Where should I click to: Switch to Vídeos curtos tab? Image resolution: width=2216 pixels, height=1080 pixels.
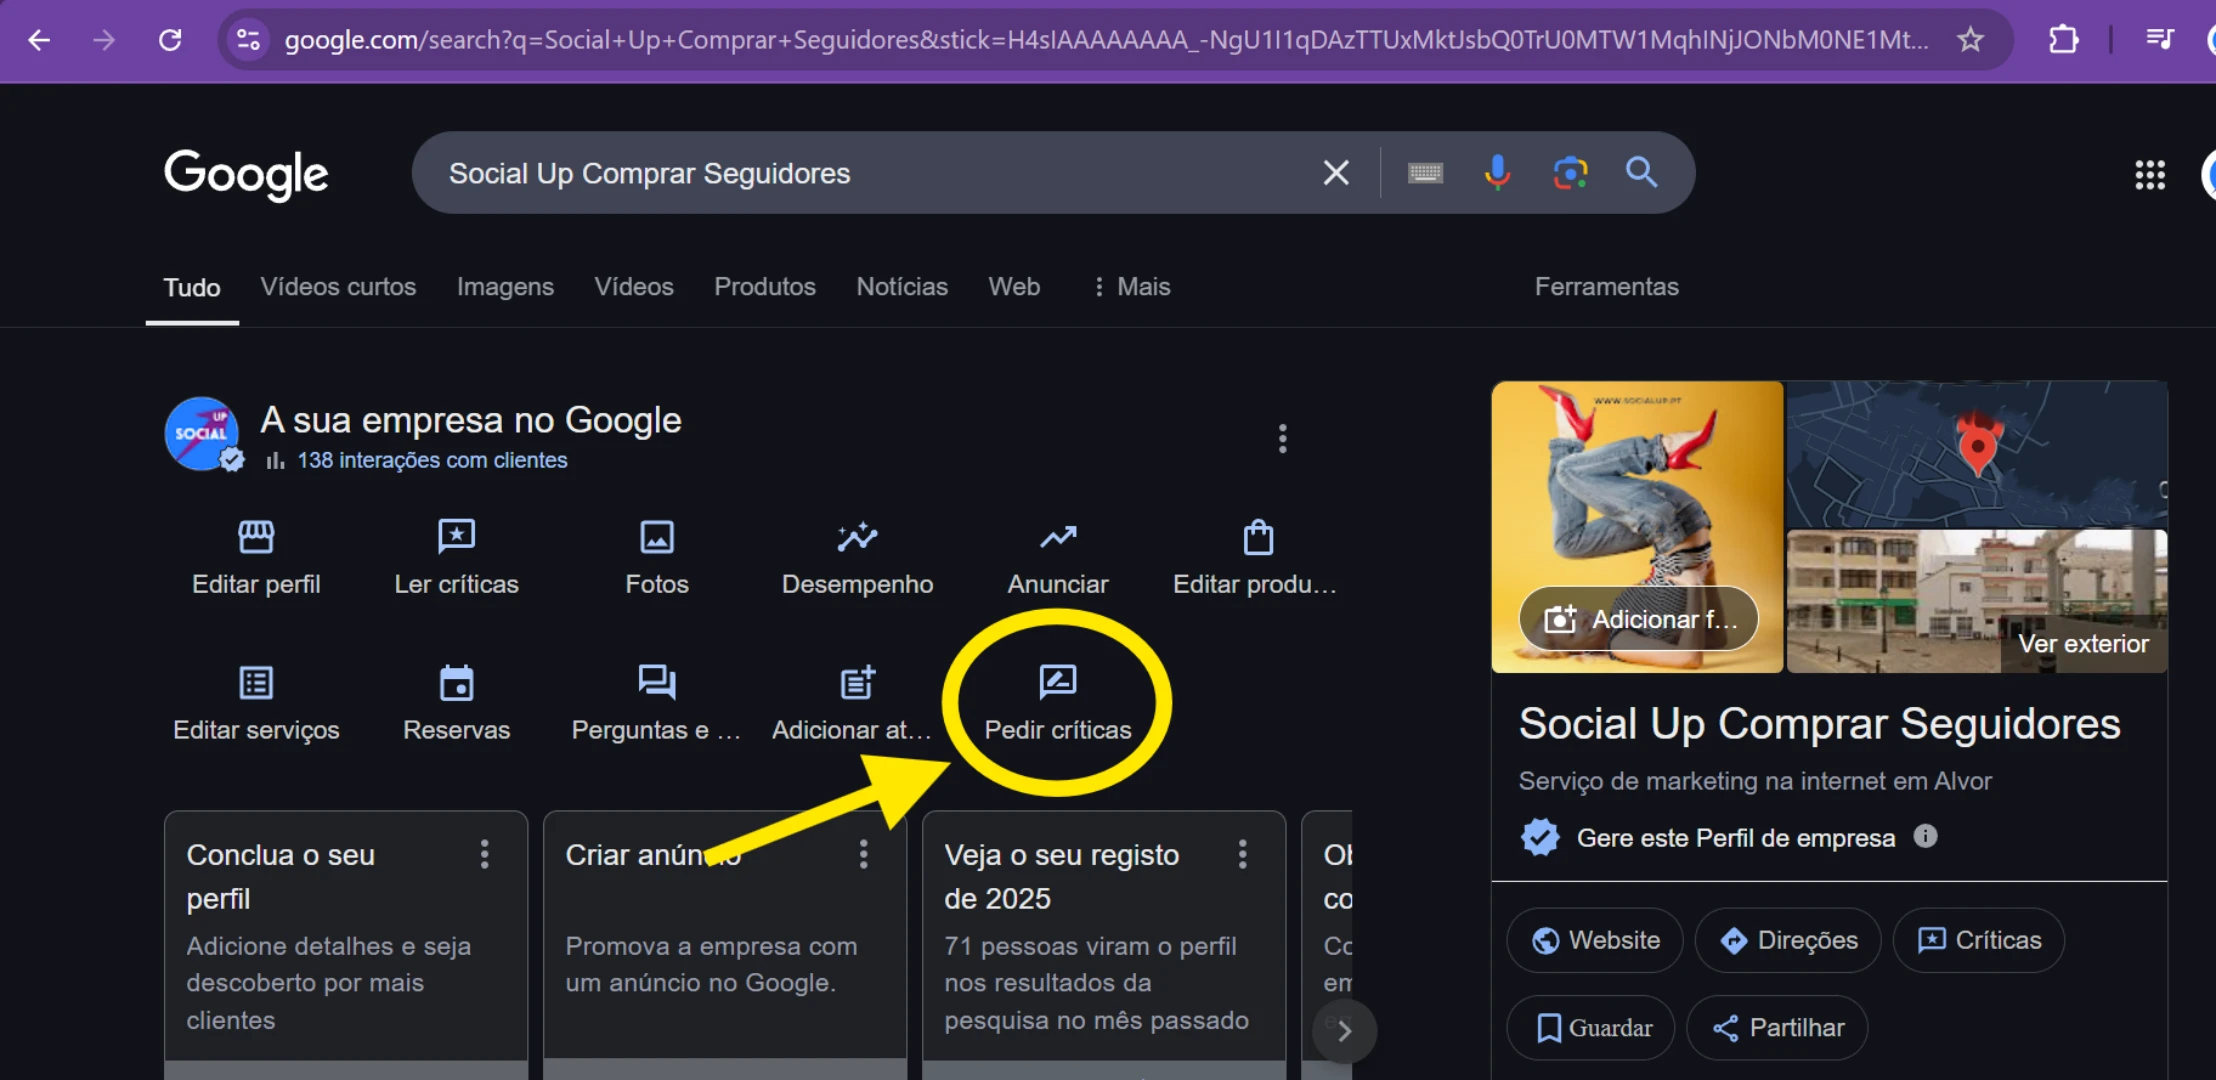click(x=338, y=287)
